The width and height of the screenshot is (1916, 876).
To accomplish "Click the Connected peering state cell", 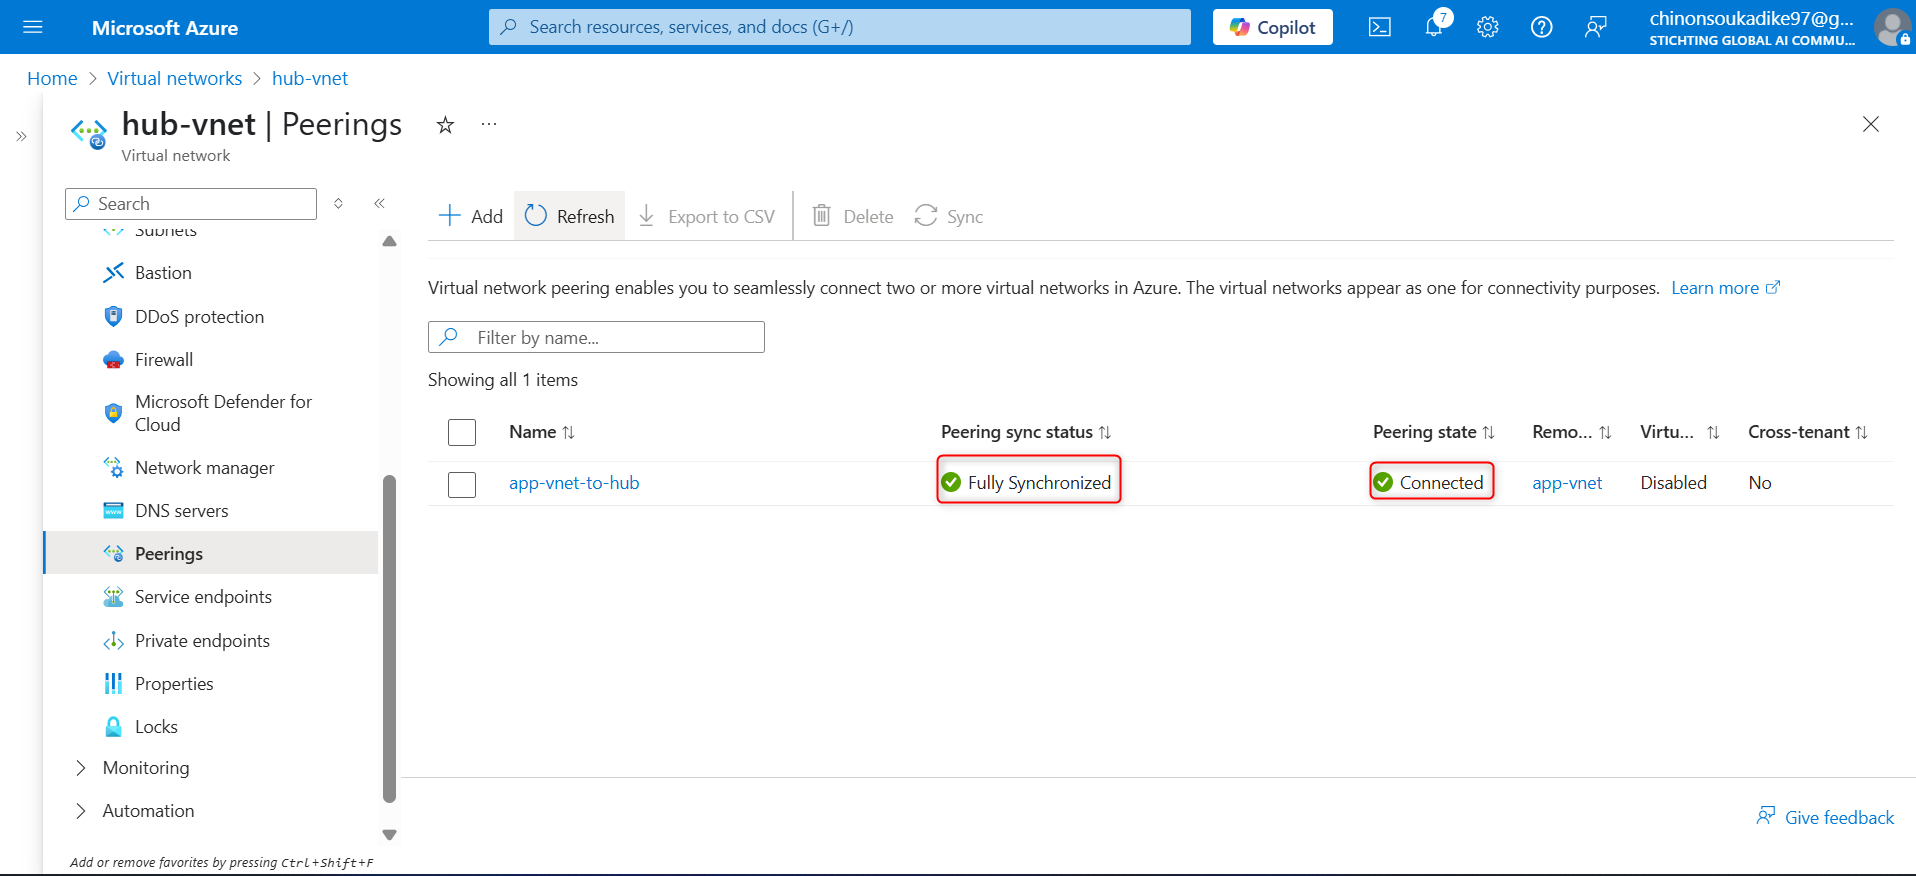I will coord(1430,483).
